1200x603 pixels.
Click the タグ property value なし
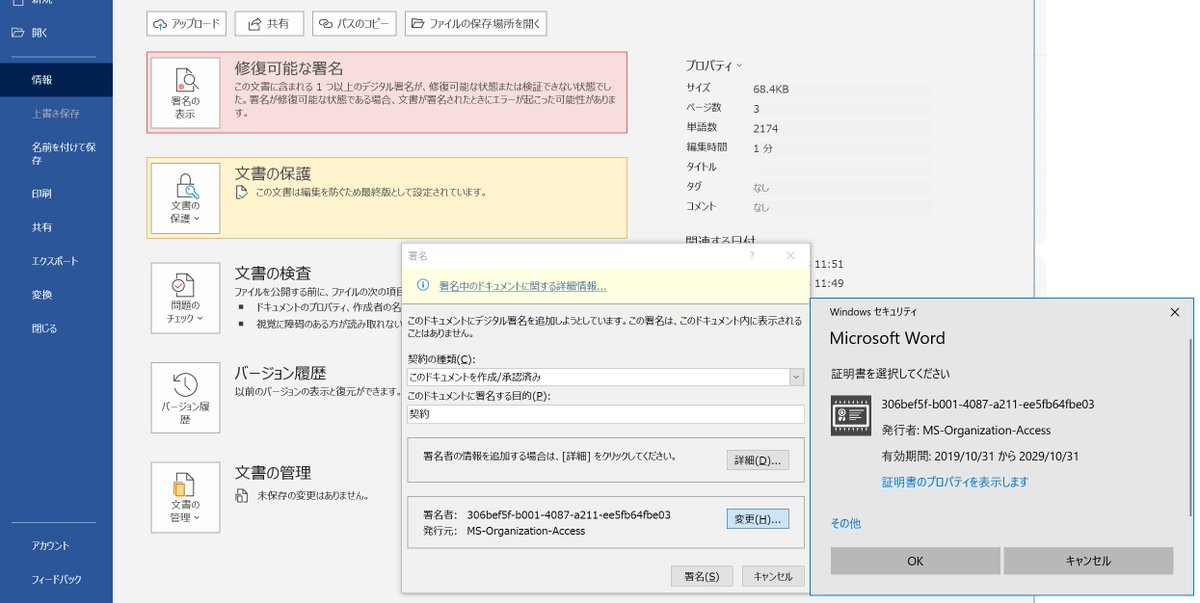click(x=762, y=187)
